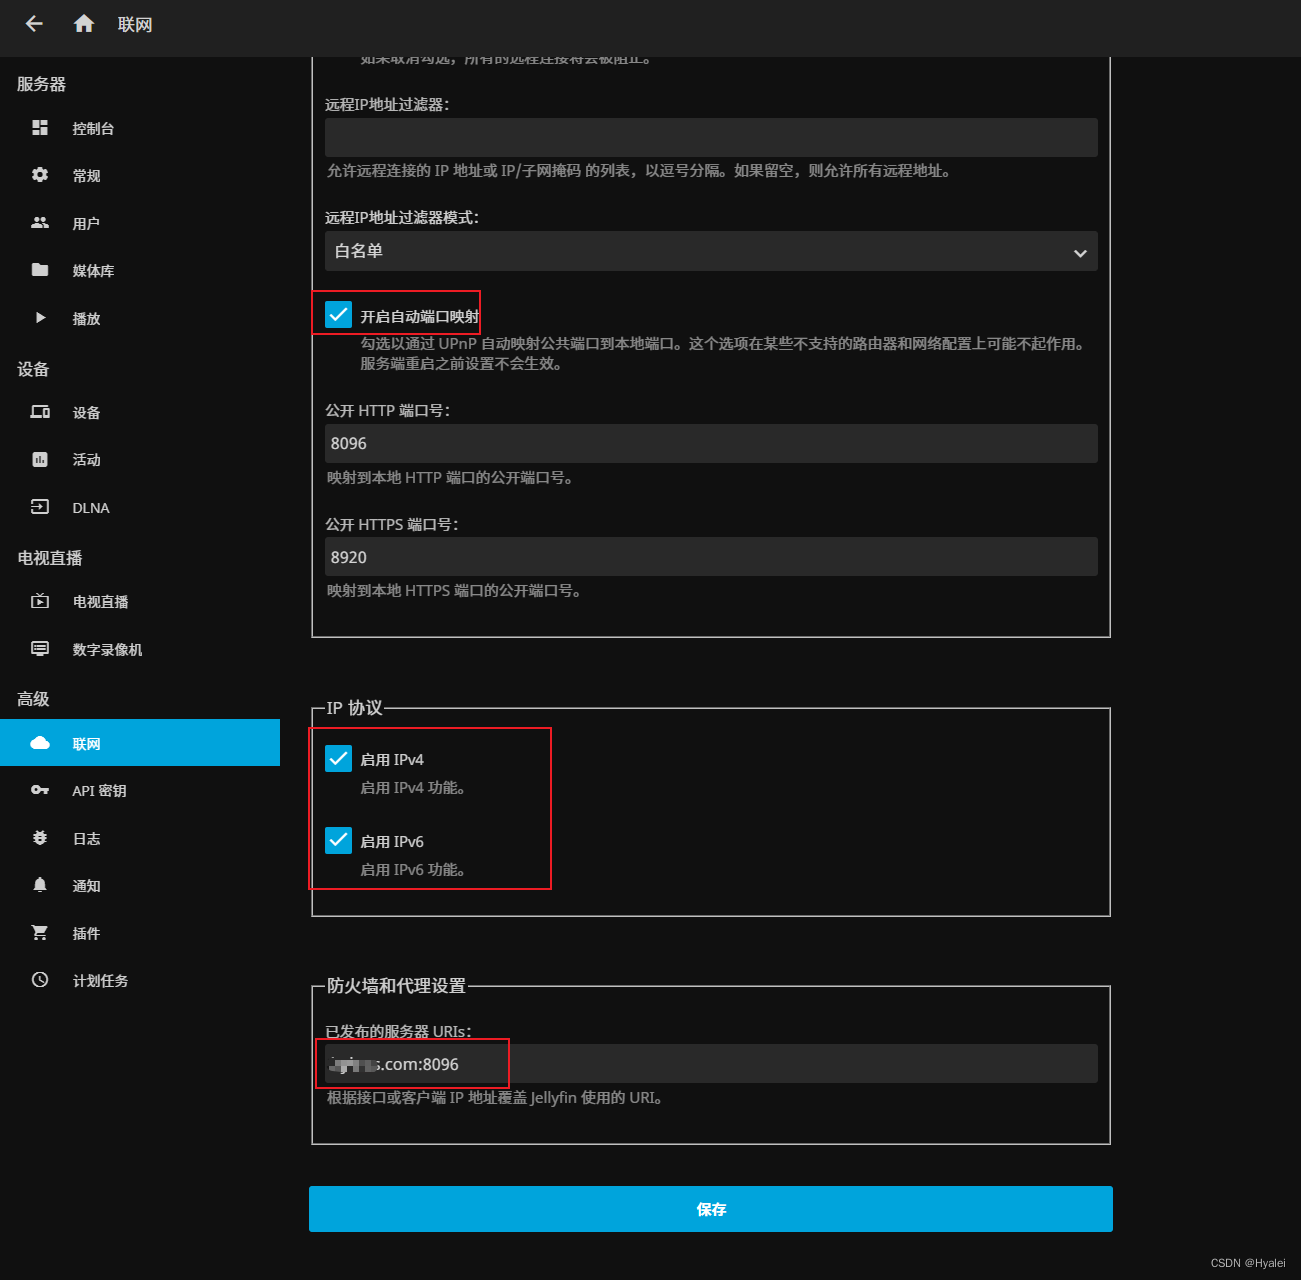Open 用户 menu item
The height and width of the screenshot is (1280, 1301).
click(x=140, y=223)
